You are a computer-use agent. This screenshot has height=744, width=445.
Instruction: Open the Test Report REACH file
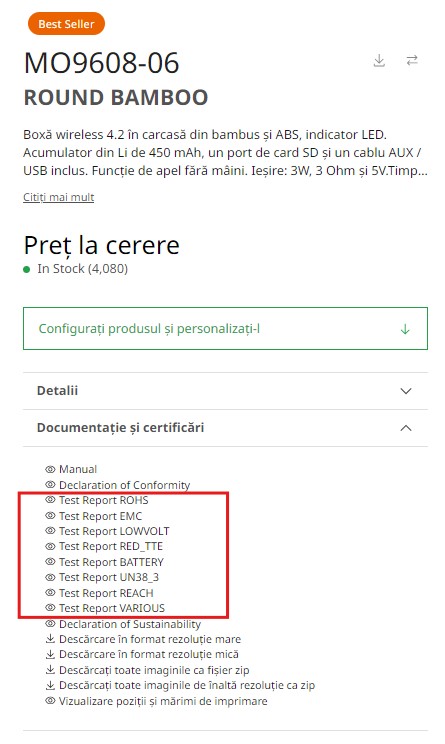(106, 593)
